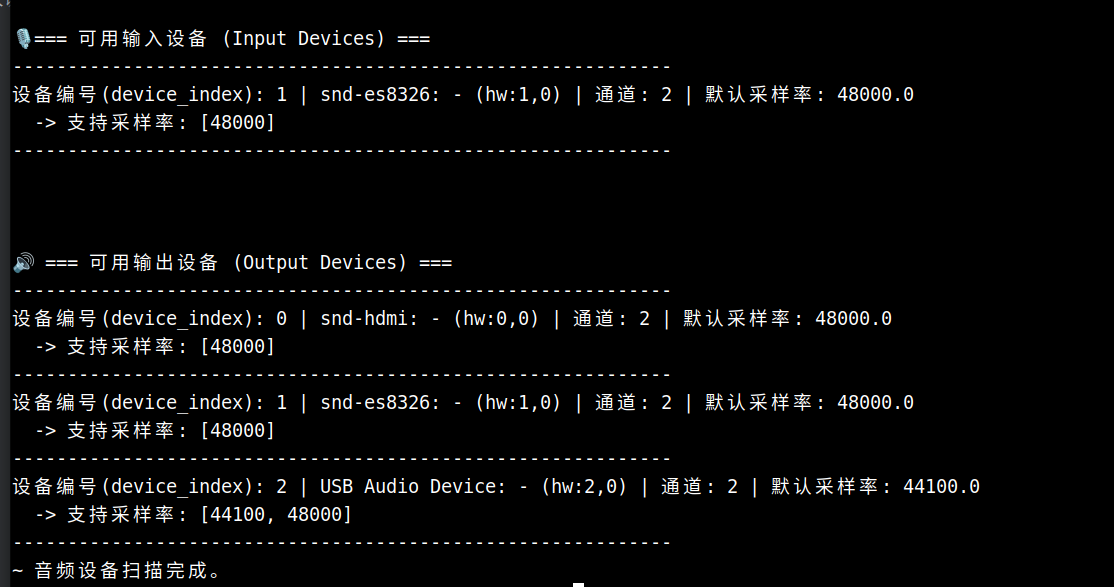
Task: Click the USB Audio Device name
Action: (412, 487)
